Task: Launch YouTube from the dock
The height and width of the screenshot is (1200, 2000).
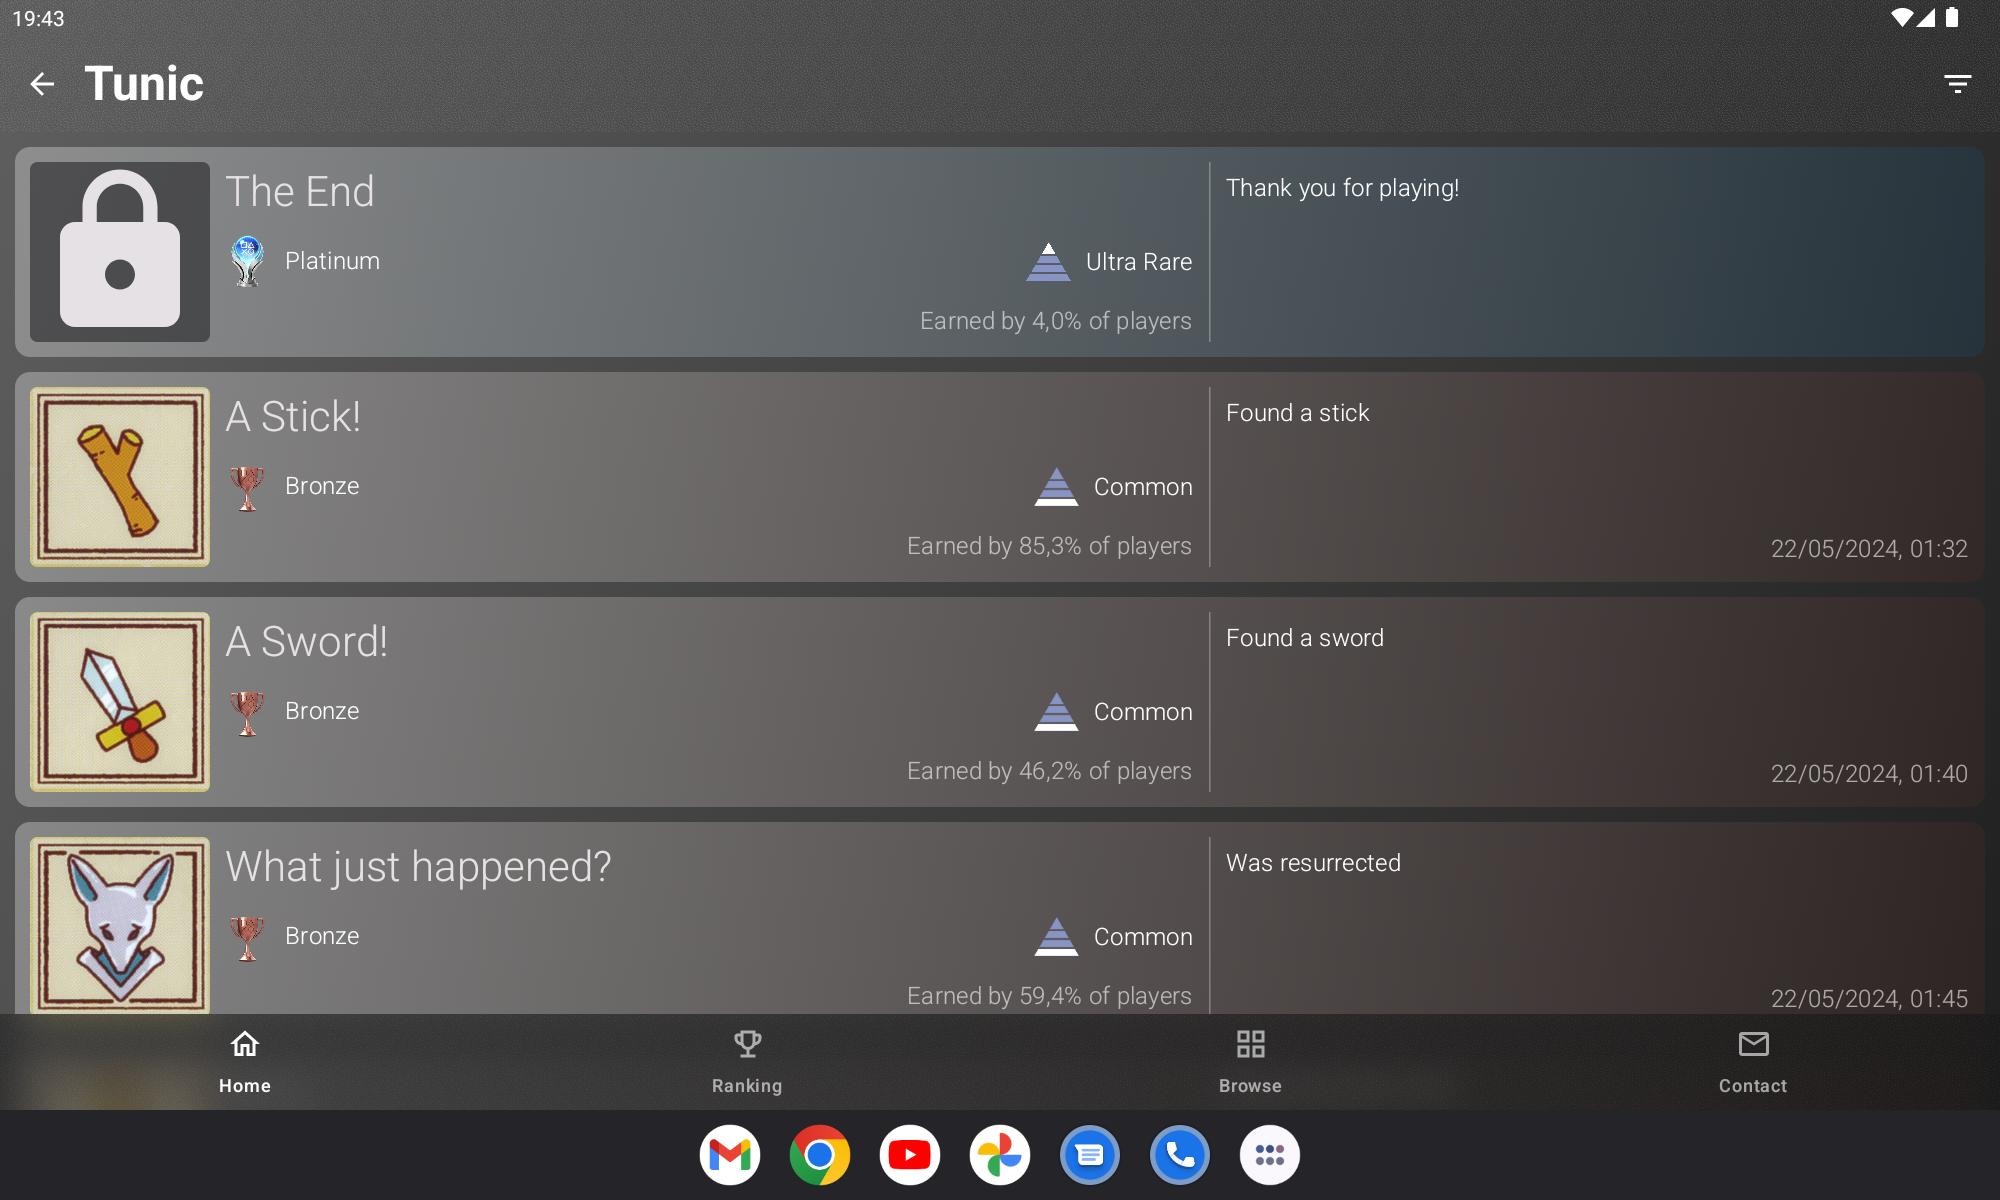Action: coord(910,1155)
